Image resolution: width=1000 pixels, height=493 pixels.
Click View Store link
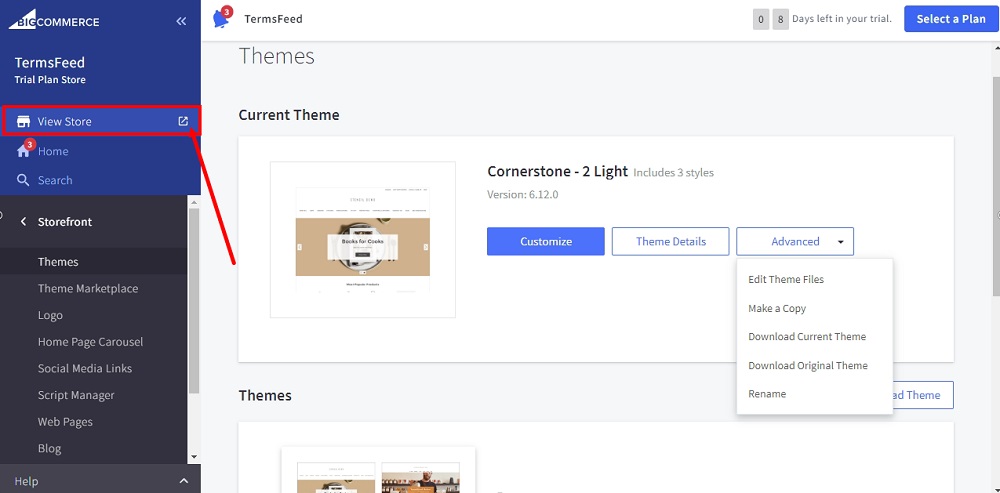tap(64, 121)
